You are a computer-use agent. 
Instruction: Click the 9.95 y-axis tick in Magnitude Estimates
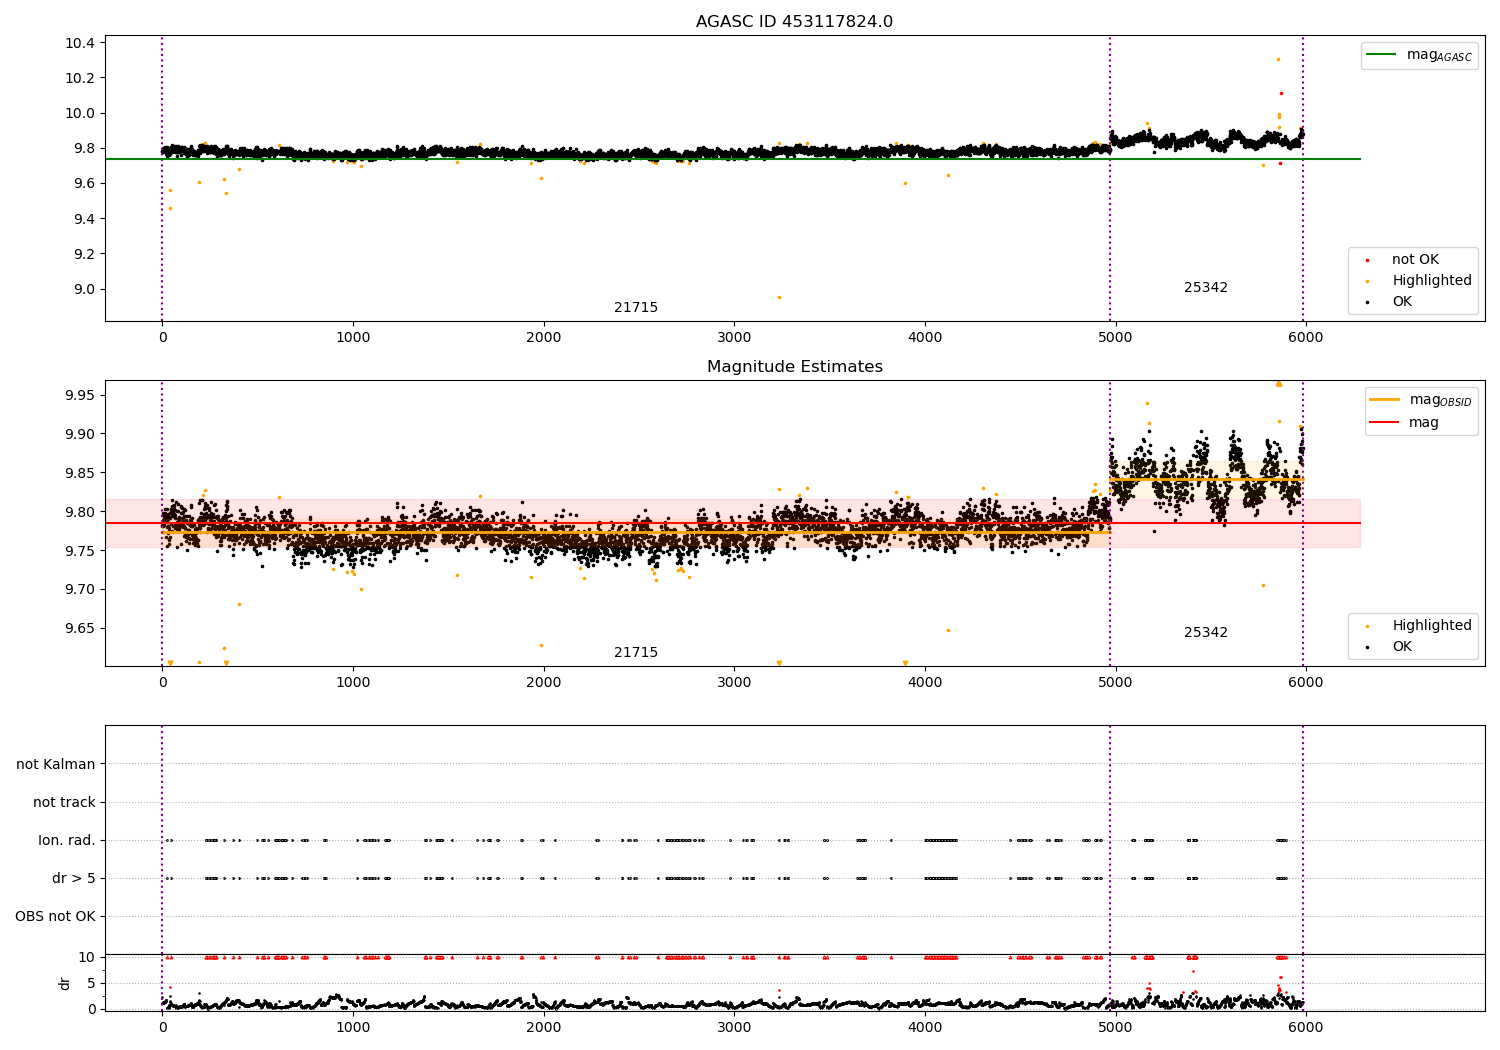(79, 396)
